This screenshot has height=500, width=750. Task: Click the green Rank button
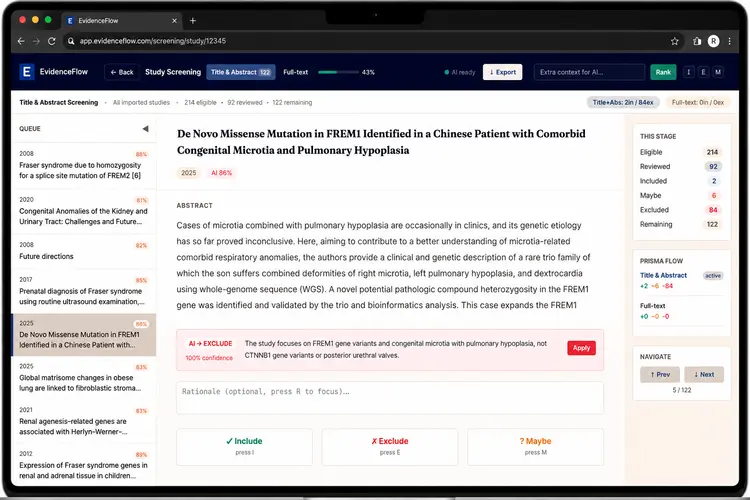click(x=663, y=72)
